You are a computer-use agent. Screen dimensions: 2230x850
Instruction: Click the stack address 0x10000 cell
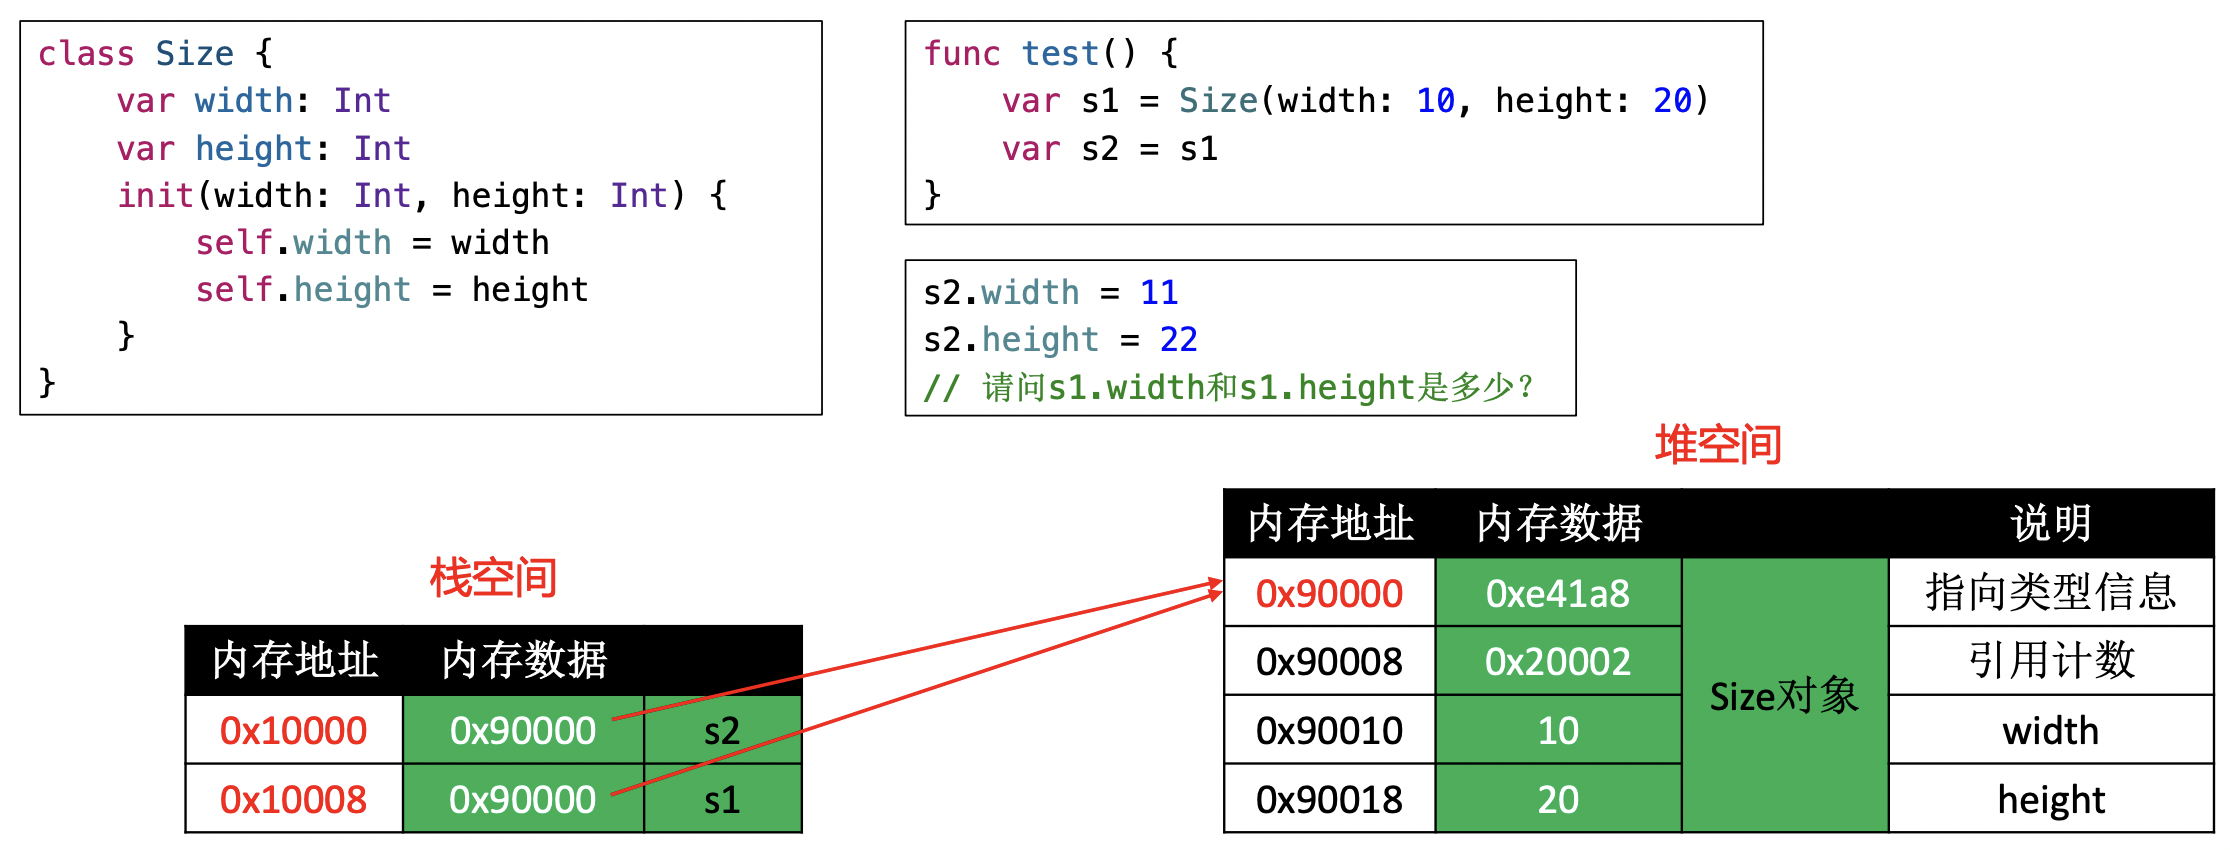tap(293, 731)
